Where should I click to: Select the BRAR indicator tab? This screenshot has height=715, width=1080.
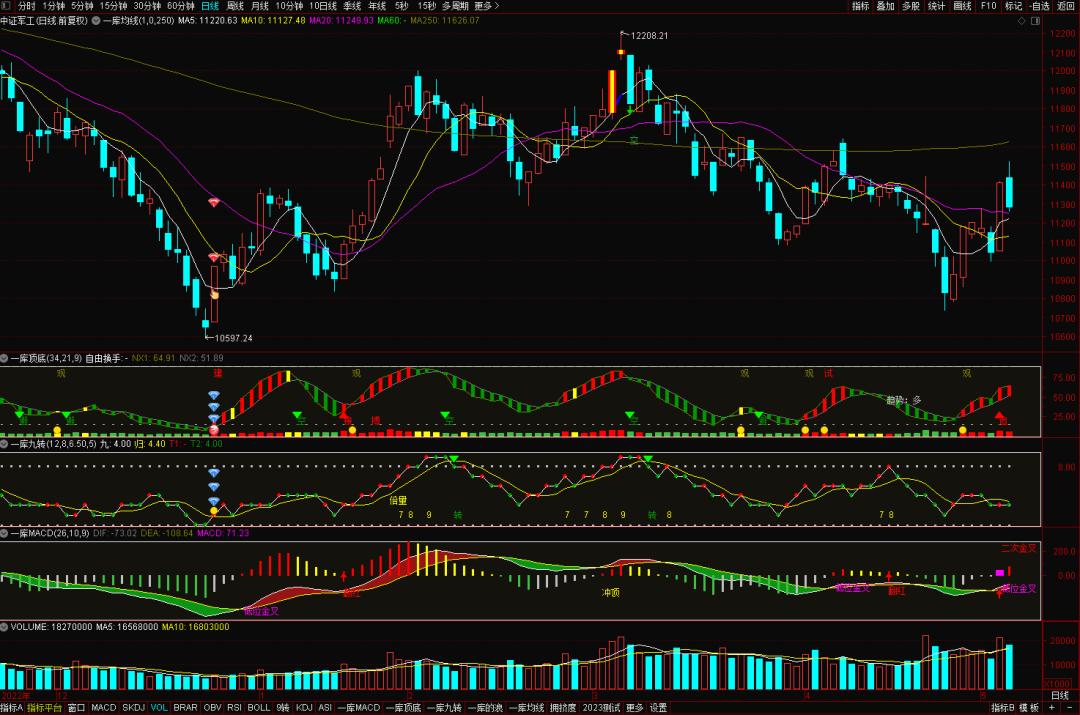185,707
